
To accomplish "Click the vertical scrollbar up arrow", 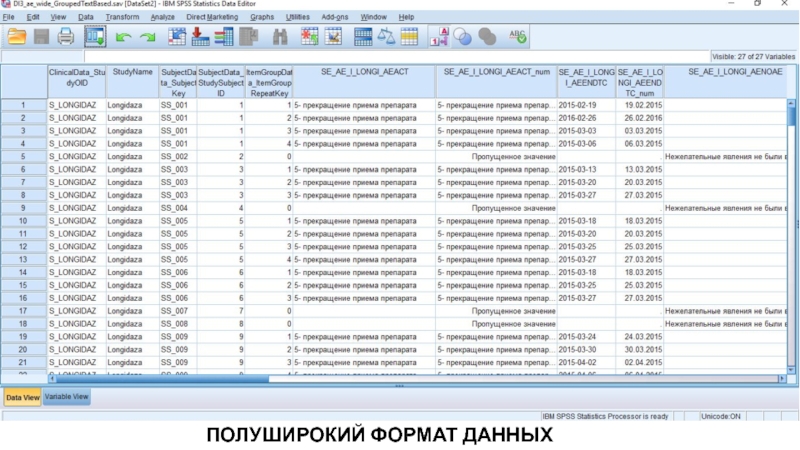I will coord(791,104).
